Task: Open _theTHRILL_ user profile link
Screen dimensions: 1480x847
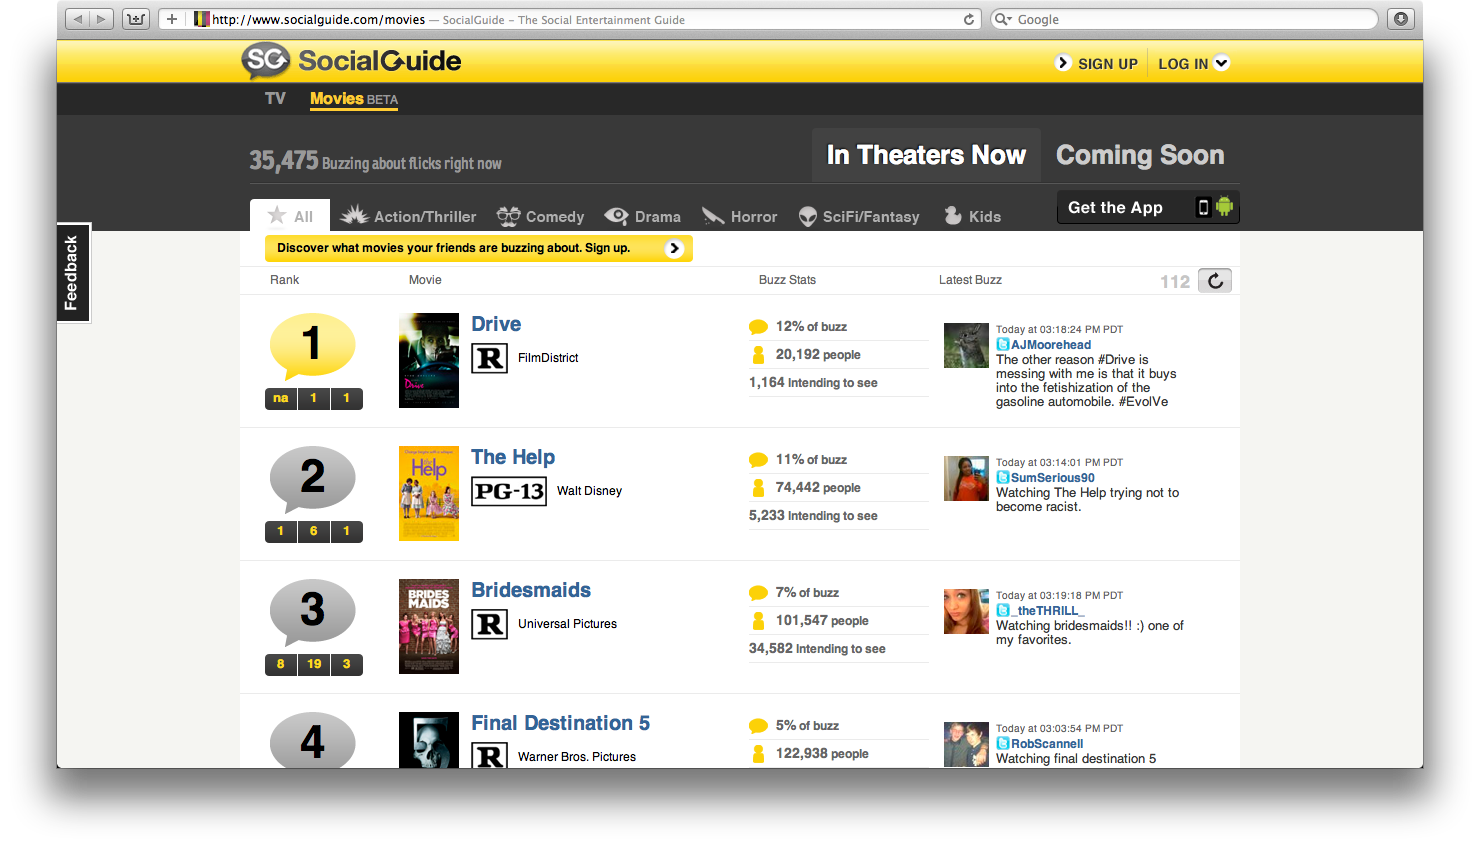Action: tap(1048, 611)
